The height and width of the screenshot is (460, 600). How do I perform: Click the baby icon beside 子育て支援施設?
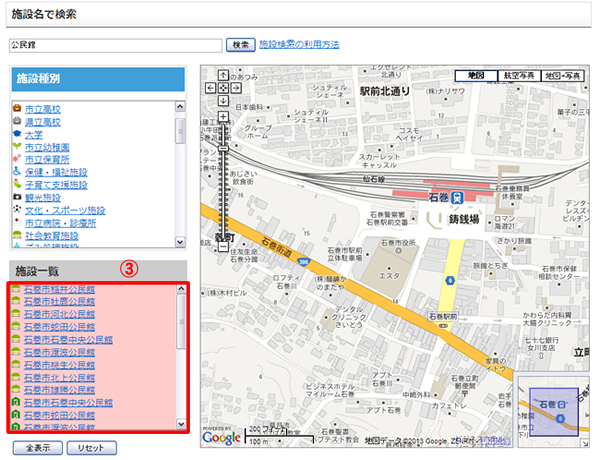coord(17,184)
